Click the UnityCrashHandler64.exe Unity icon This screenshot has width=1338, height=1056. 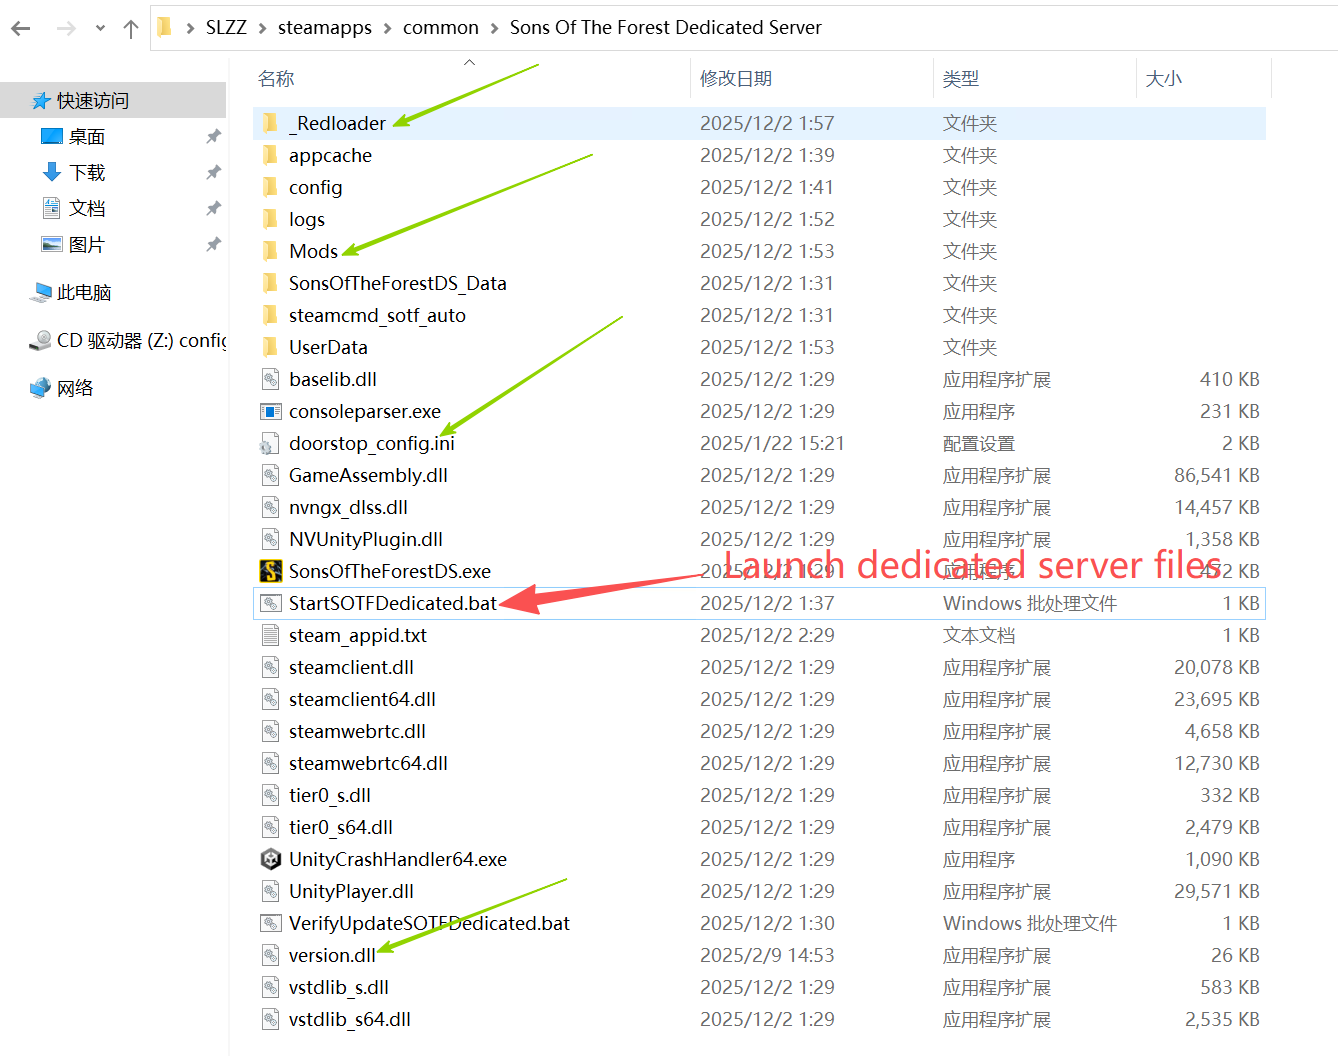(270, 859)
